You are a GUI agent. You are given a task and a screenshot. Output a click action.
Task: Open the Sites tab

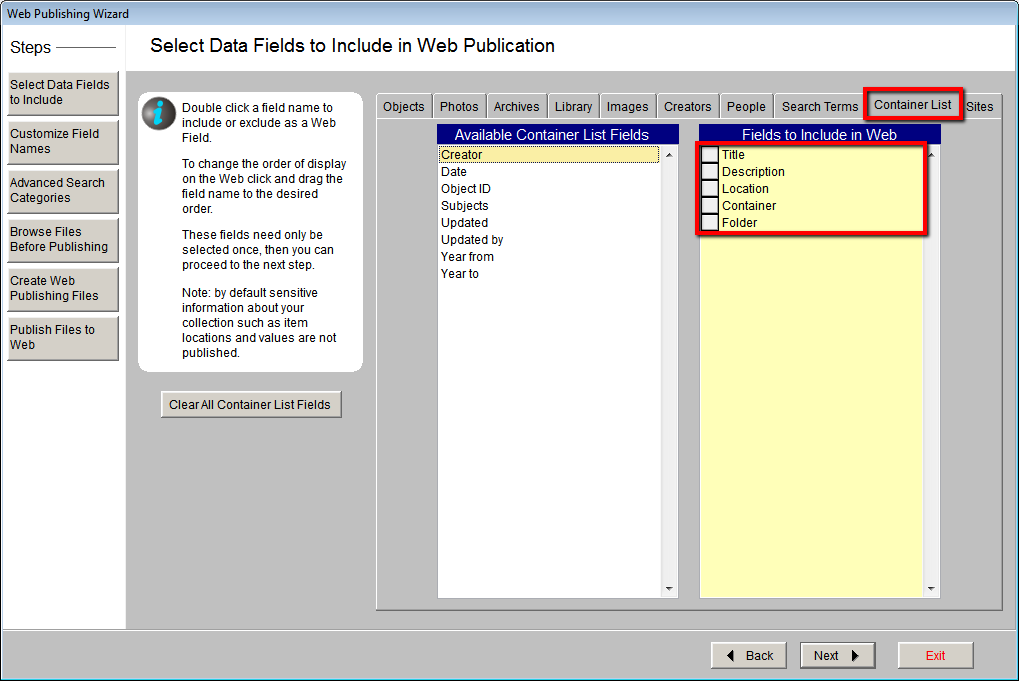click(x=979, y=106)
